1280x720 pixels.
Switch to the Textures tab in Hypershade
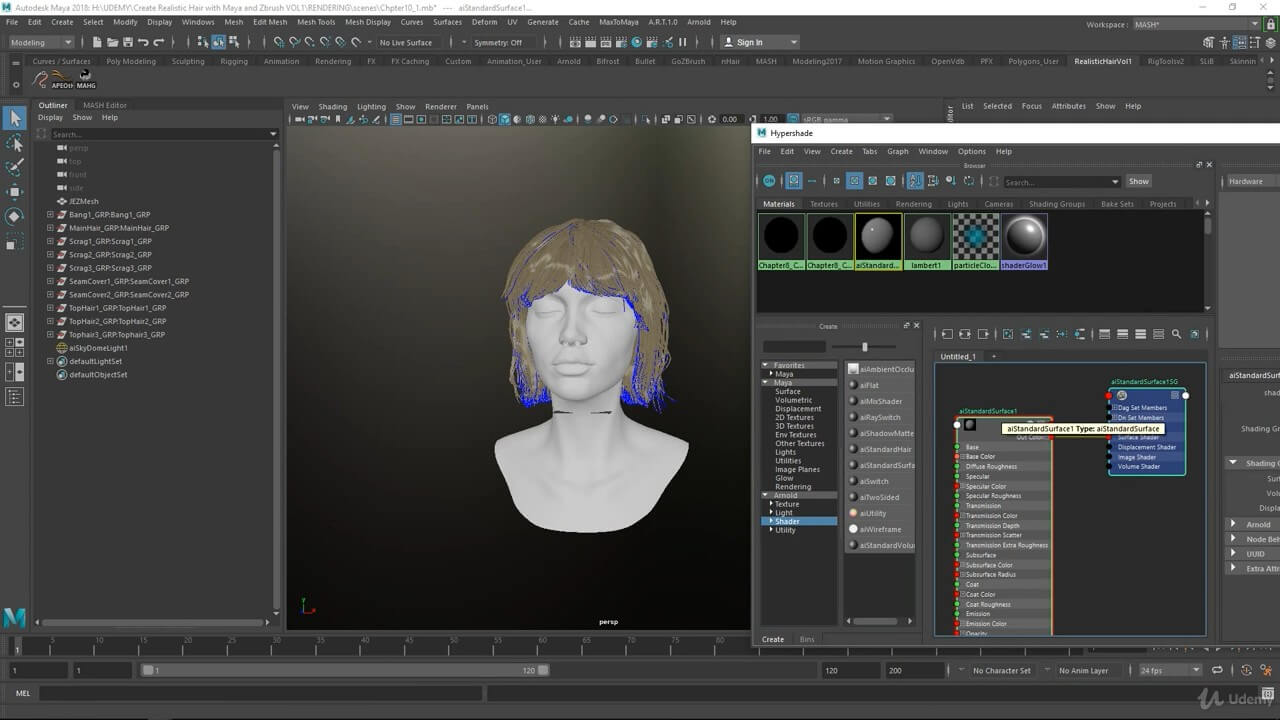(x=824, y=204)
